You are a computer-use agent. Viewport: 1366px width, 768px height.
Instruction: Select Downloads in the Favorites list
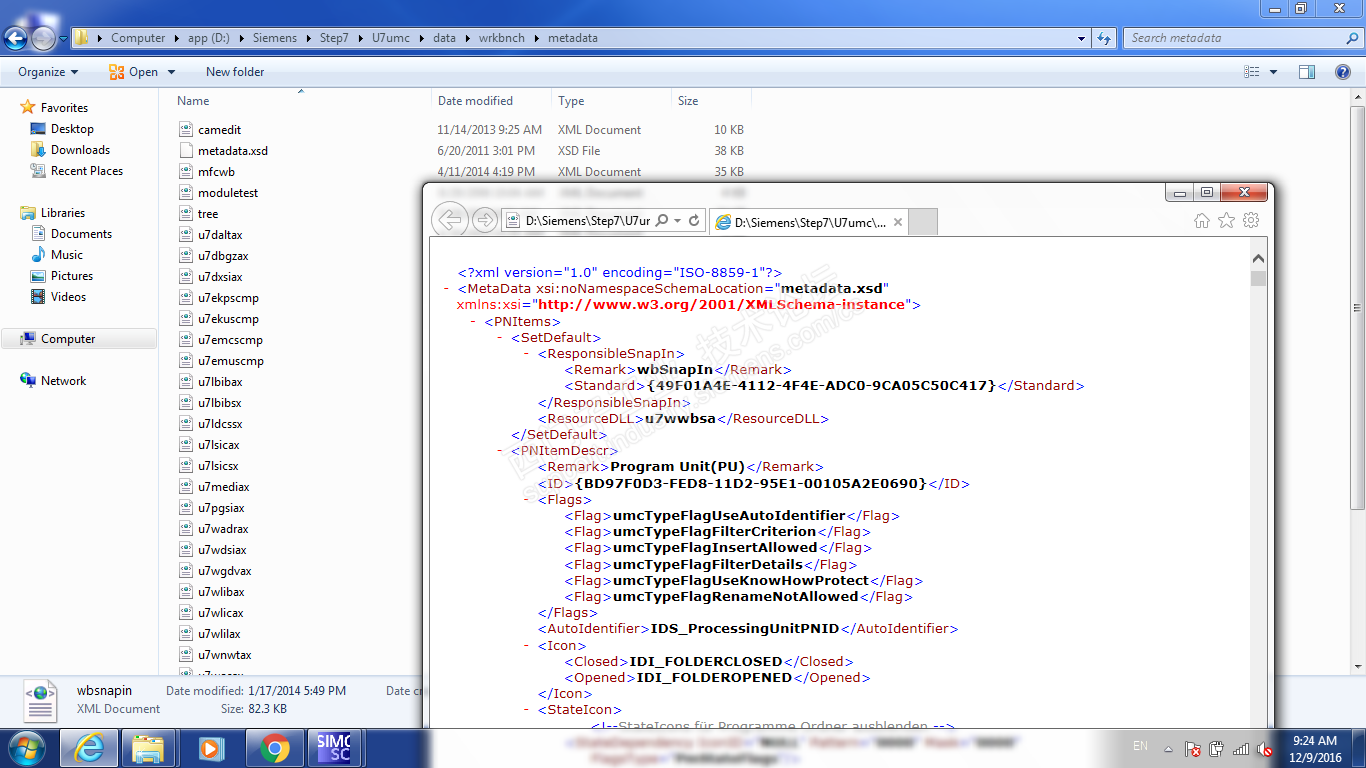[80, 150]
